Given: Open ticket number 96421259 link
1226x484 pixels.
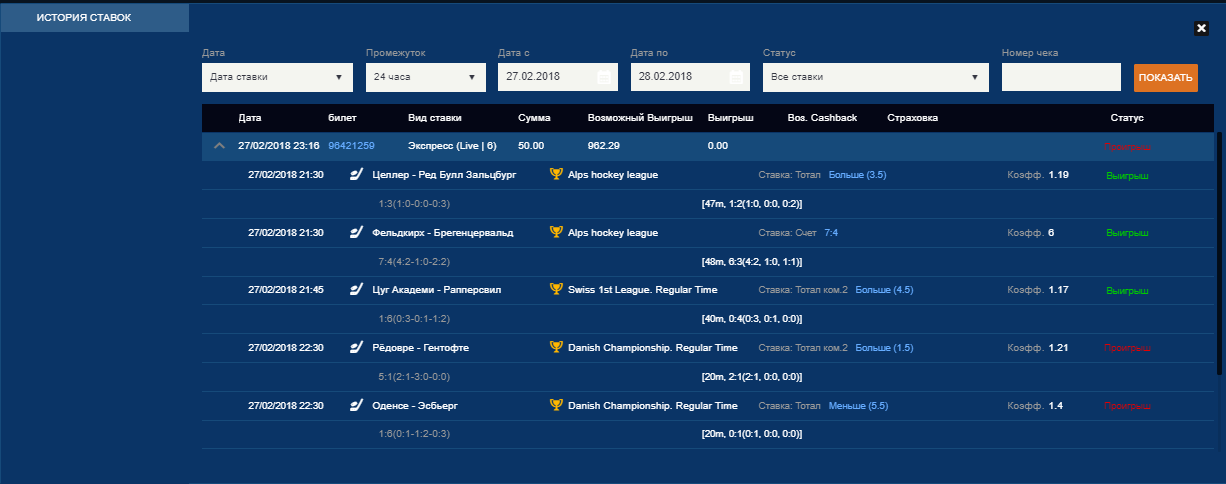Looking at the screenshot, I should pos(351,146).
